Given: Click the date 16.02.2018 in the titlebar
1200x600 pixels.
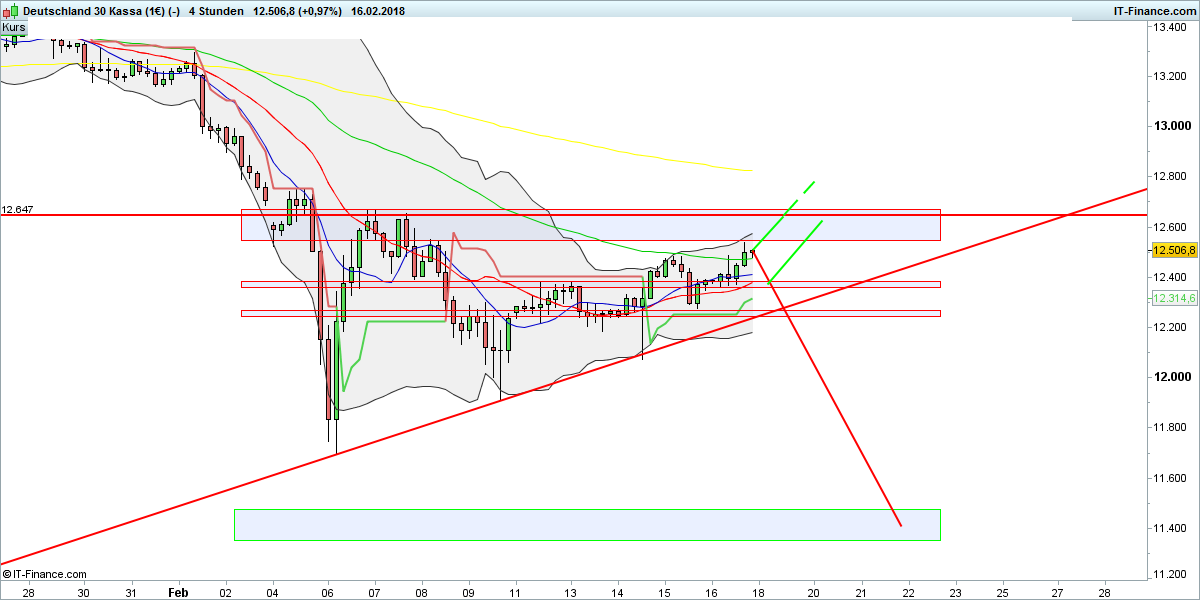Looking at the screenshot, I should [x=380, y=11].
